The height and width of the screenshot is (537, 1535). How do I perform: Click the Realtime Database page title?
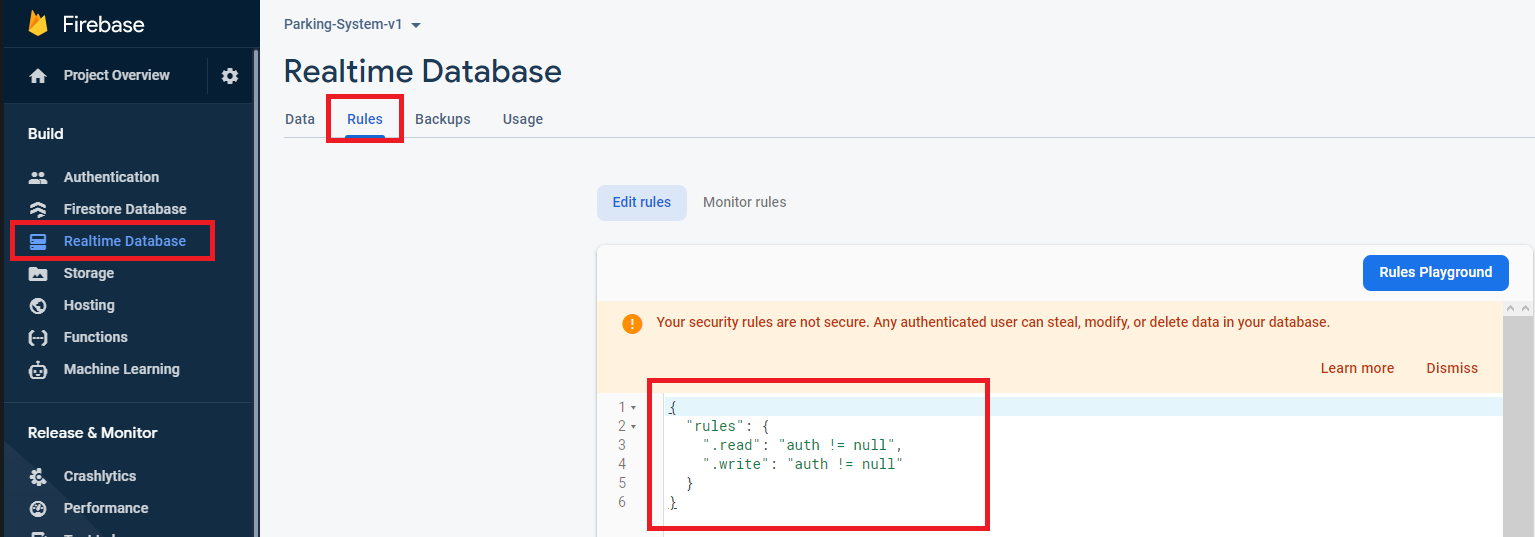[x=423, y=72]
